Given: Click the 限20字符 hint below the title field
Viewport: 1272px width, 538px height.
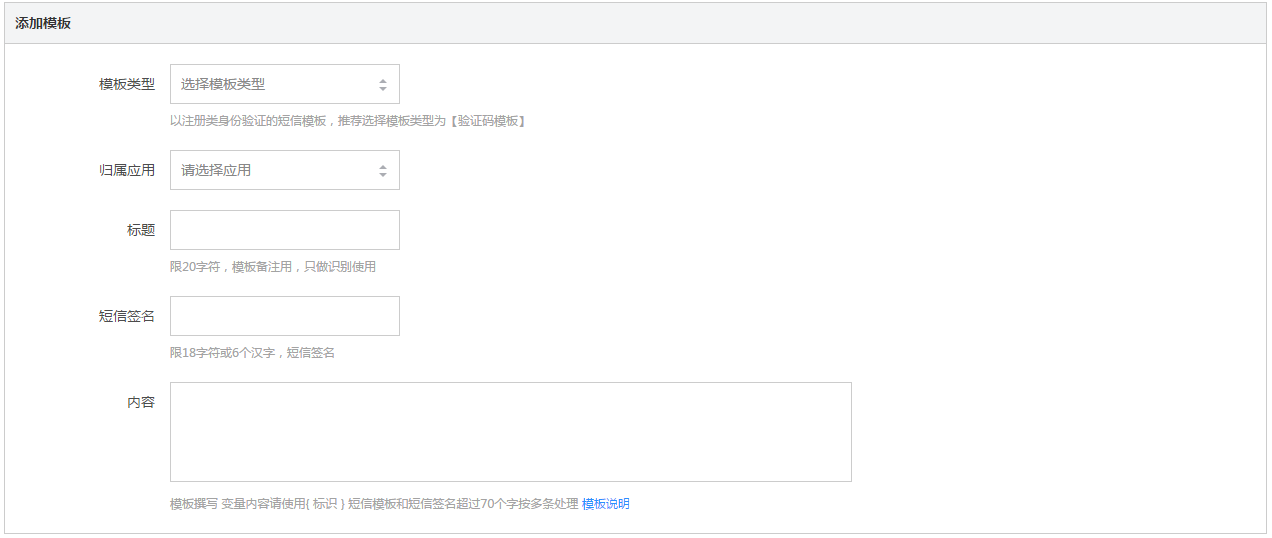Looking at the screenshot, I should click(x=273, y=267).
